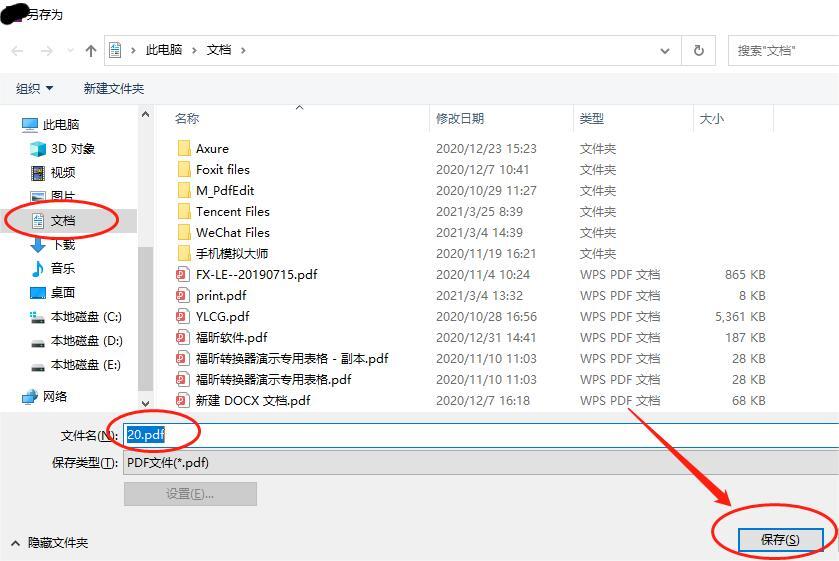The image size is (839, 561).
Task: Click 福昕软件.pdf file icon
Action: 183,337
